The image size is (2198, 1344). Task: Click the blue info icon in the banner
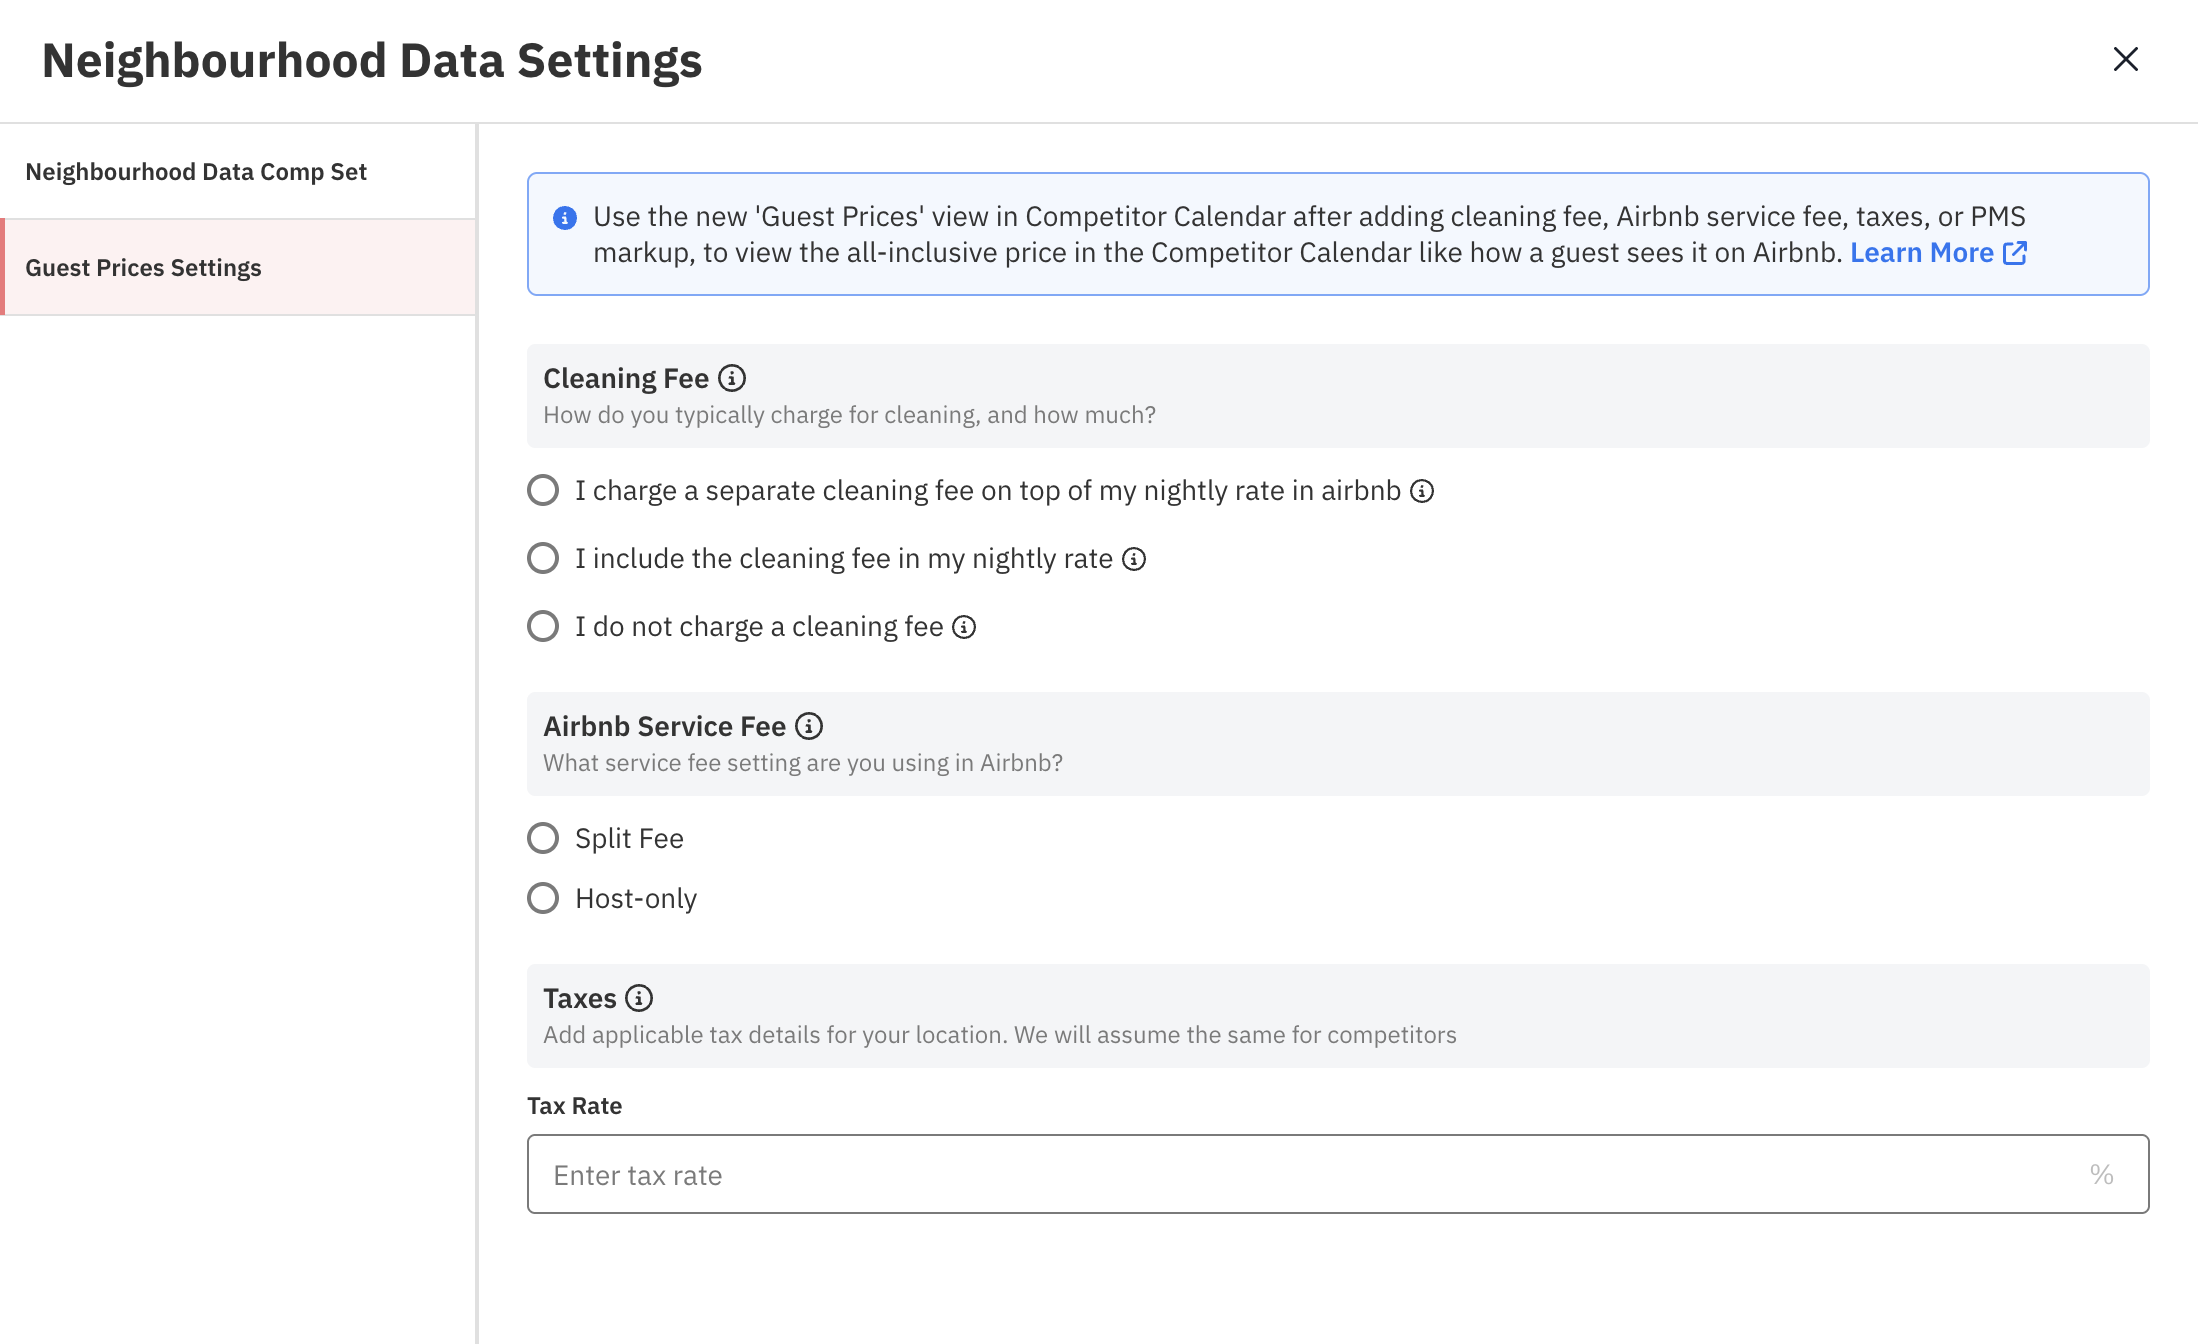pyautogui.click(x=565, y=218)
